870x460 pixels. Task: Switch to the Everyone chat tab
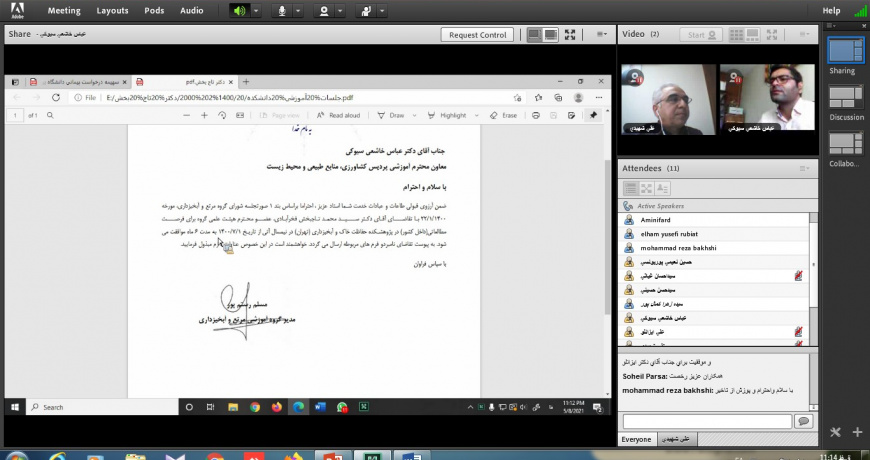tap(636, 439)
